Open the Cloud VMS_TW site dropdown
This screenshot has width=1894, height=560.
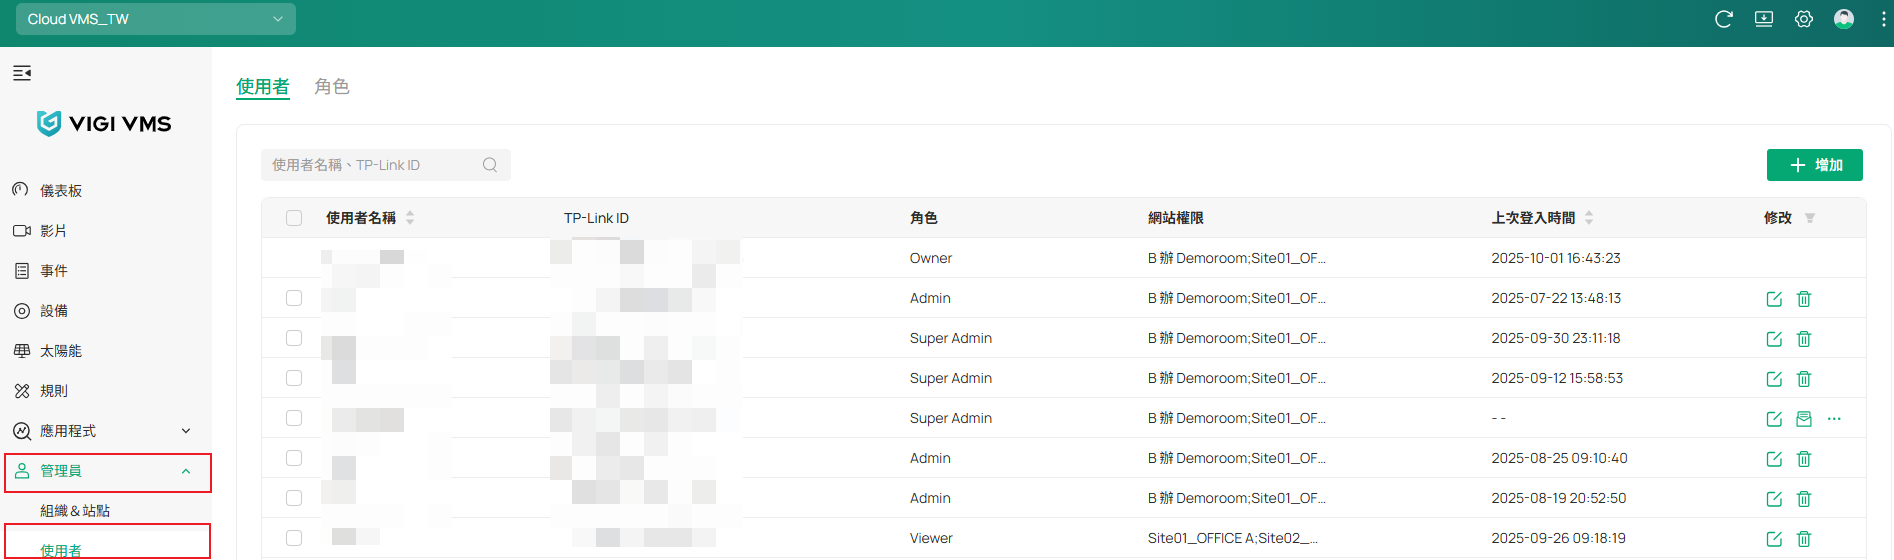(156, 19)
